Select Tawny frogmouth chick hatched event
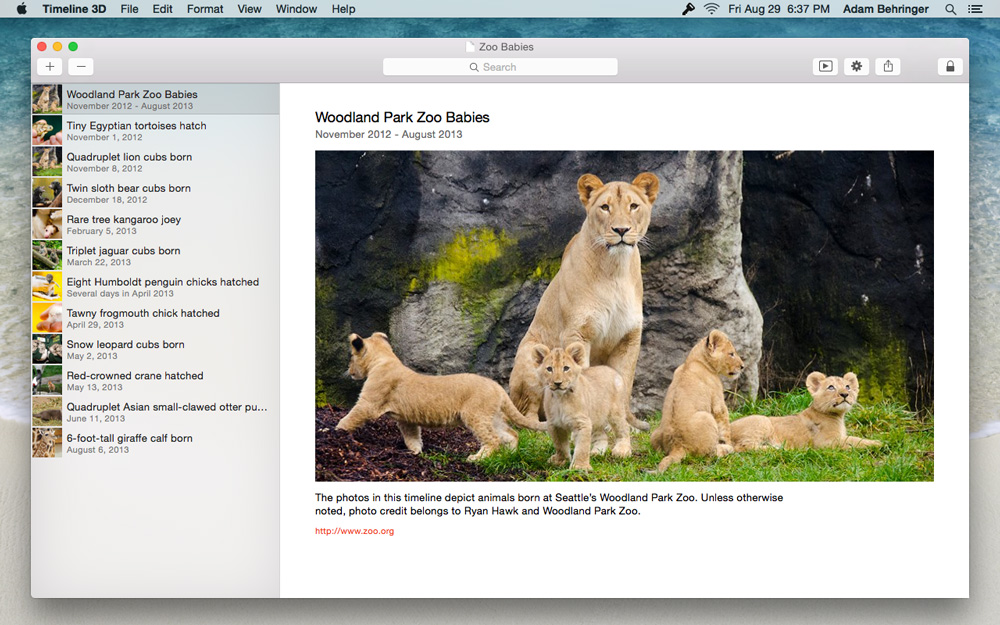1000x625 pixels. [x=156, y=318]
